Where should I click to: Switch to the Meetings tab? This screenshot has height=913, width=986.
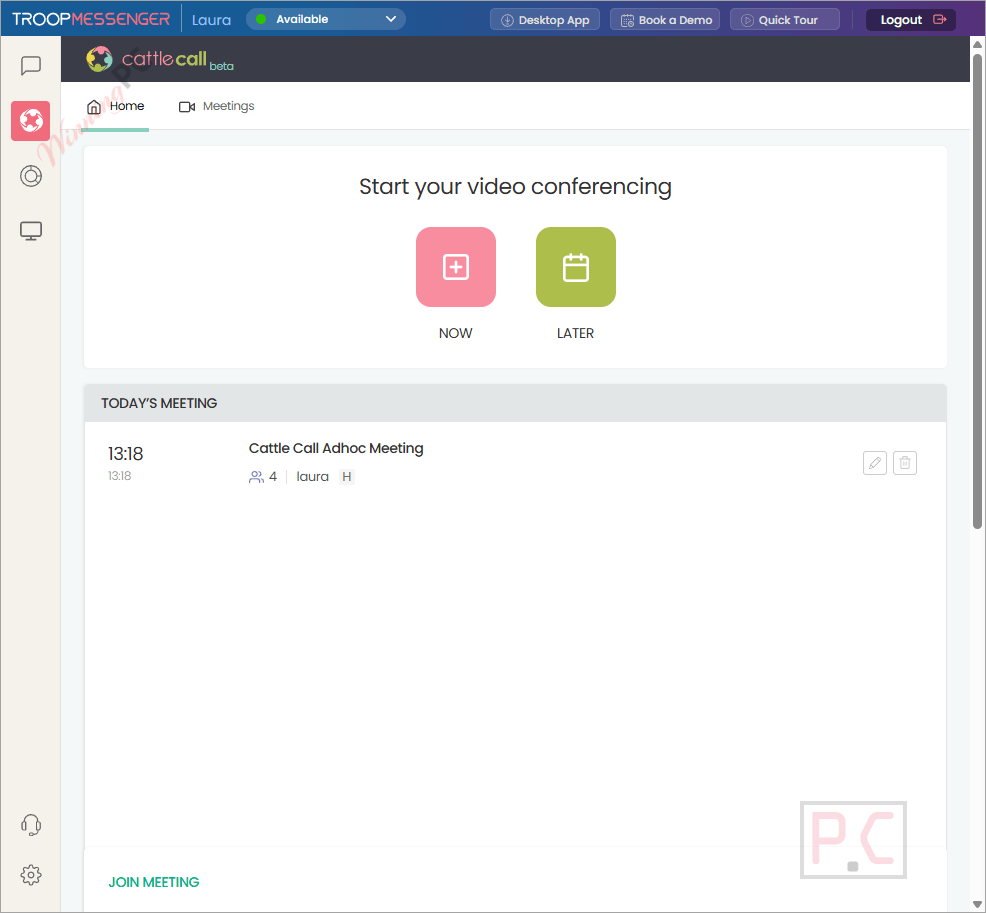coord(216,106)
